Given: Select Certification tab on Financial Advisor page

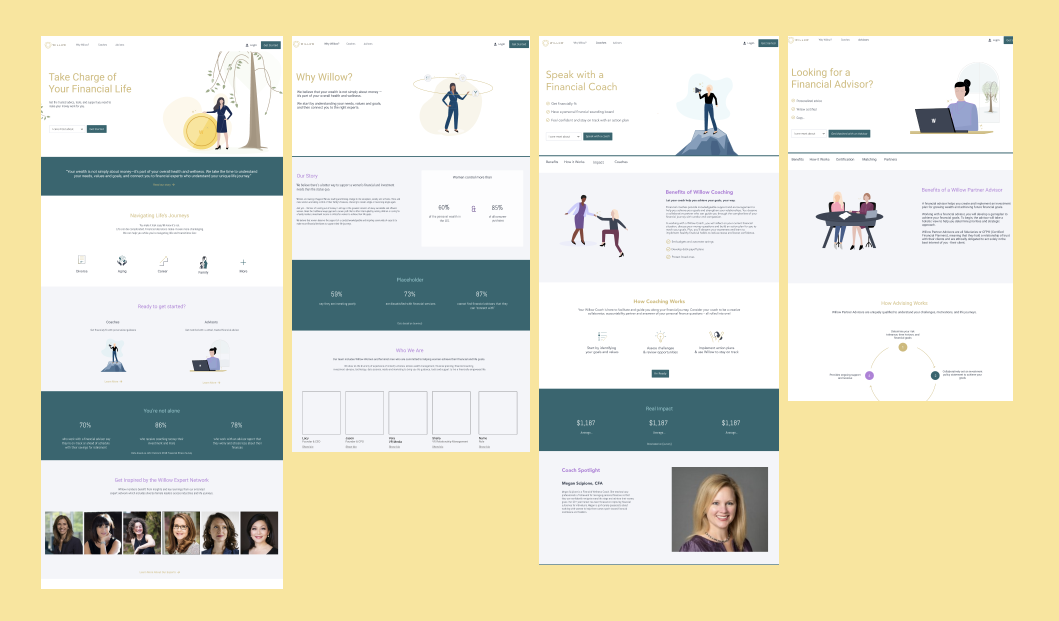Looking at the screenshot, I should [x=845, y=159].
